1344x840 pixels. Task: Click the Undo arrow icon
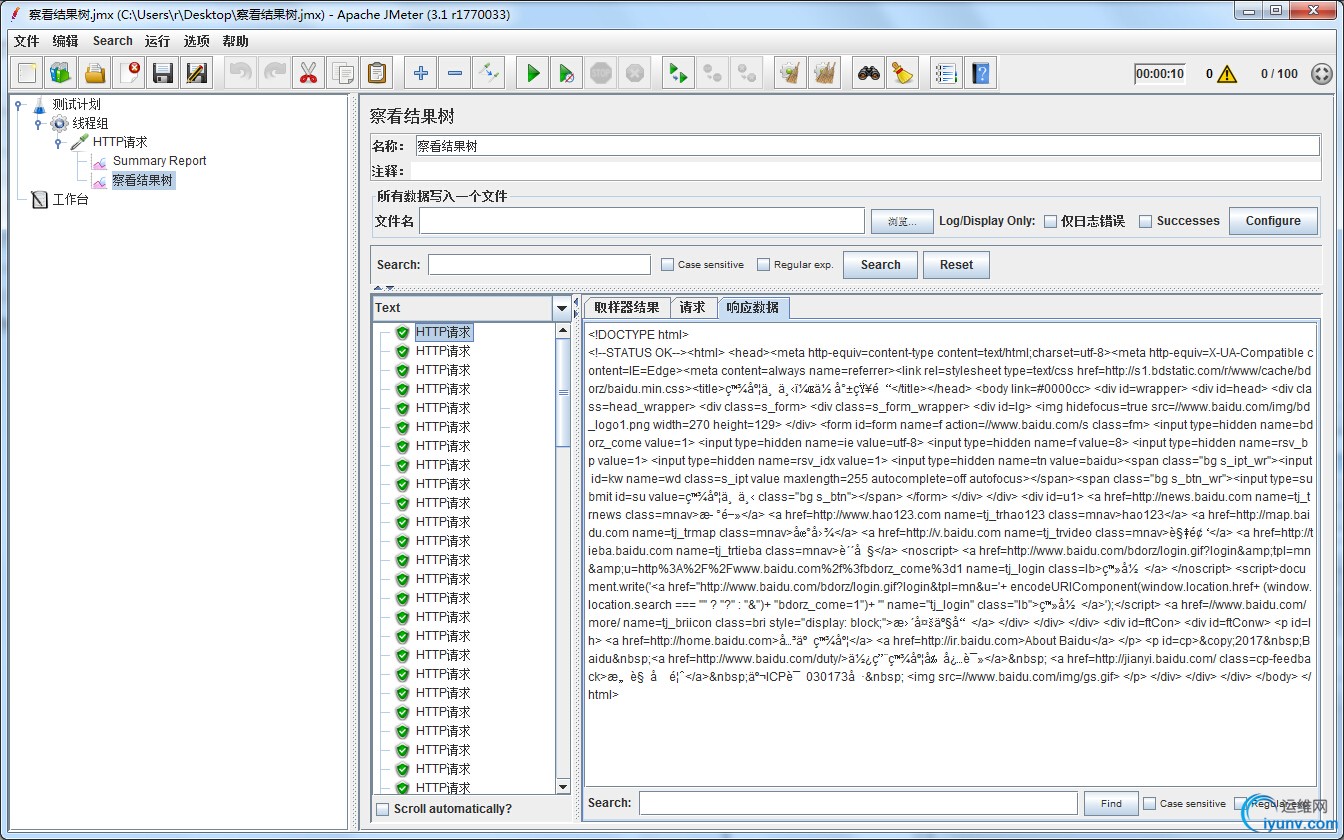pyautogui.click(x=240, y=73)
